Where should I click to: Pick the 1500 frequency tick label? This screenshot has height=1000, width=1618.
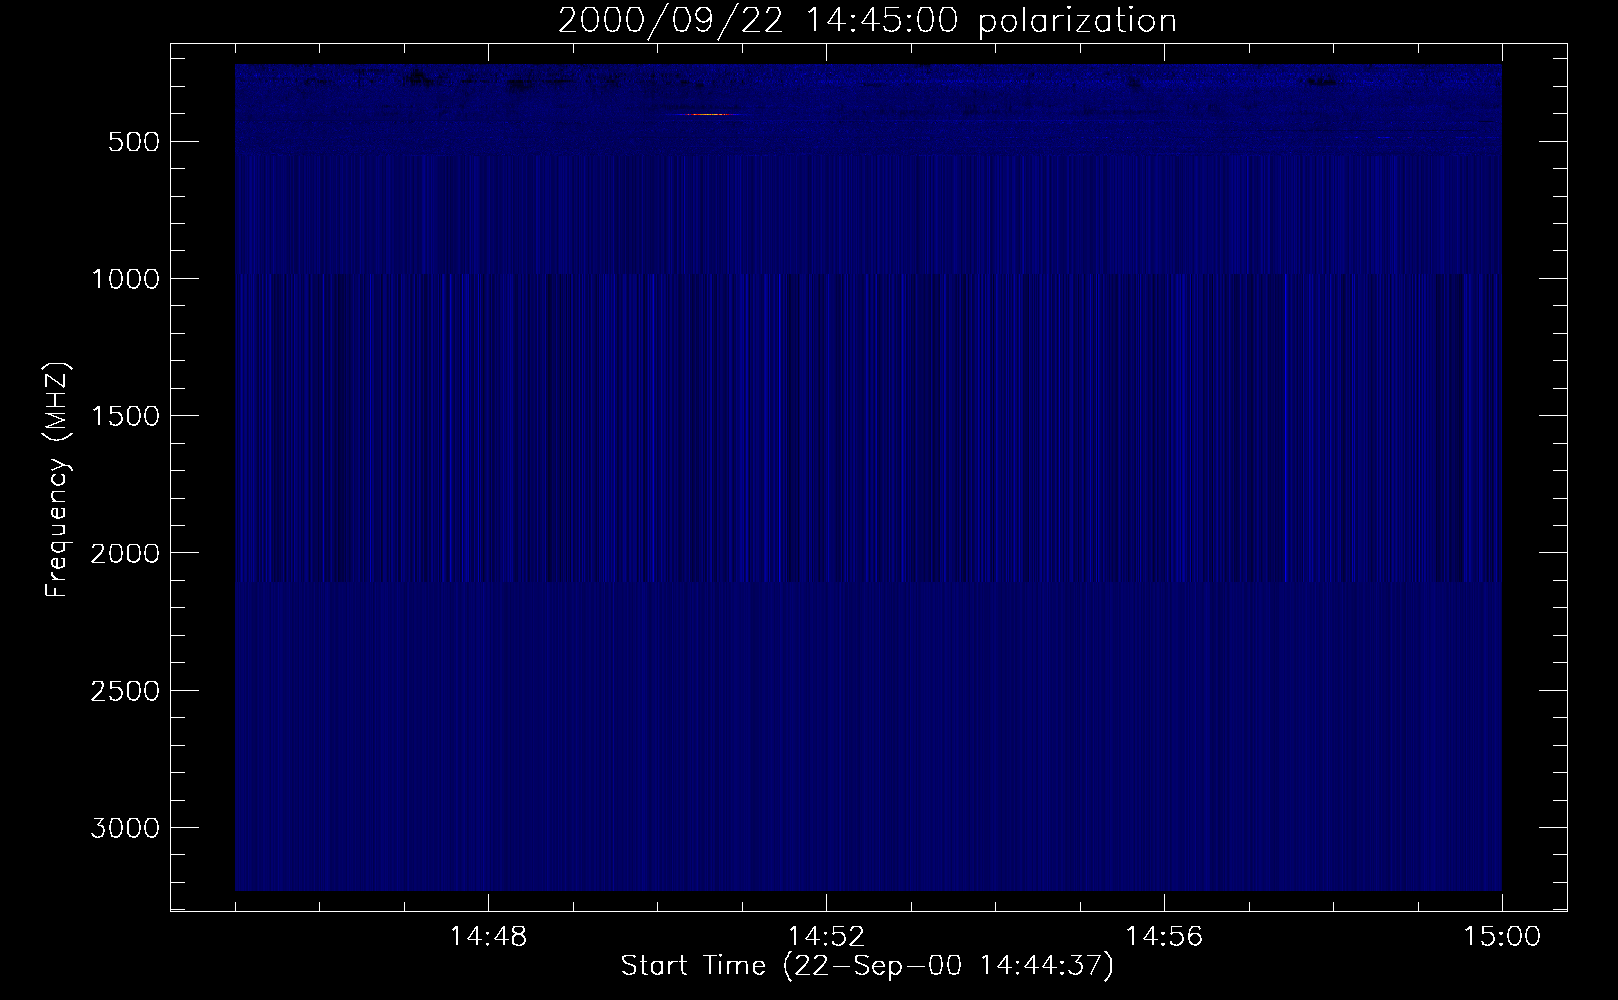pos(125,416)
